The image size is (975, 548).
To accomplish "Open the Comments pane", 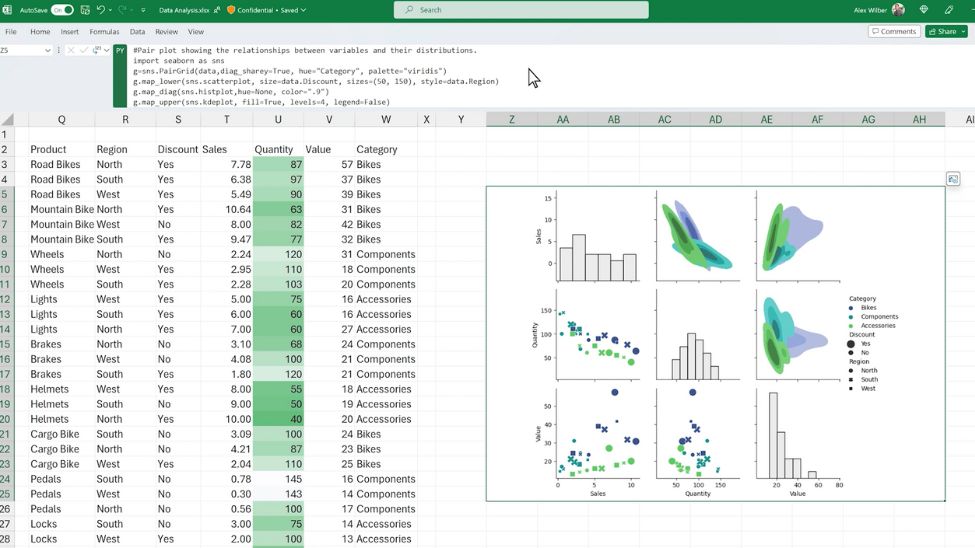I will click(893, 32).
